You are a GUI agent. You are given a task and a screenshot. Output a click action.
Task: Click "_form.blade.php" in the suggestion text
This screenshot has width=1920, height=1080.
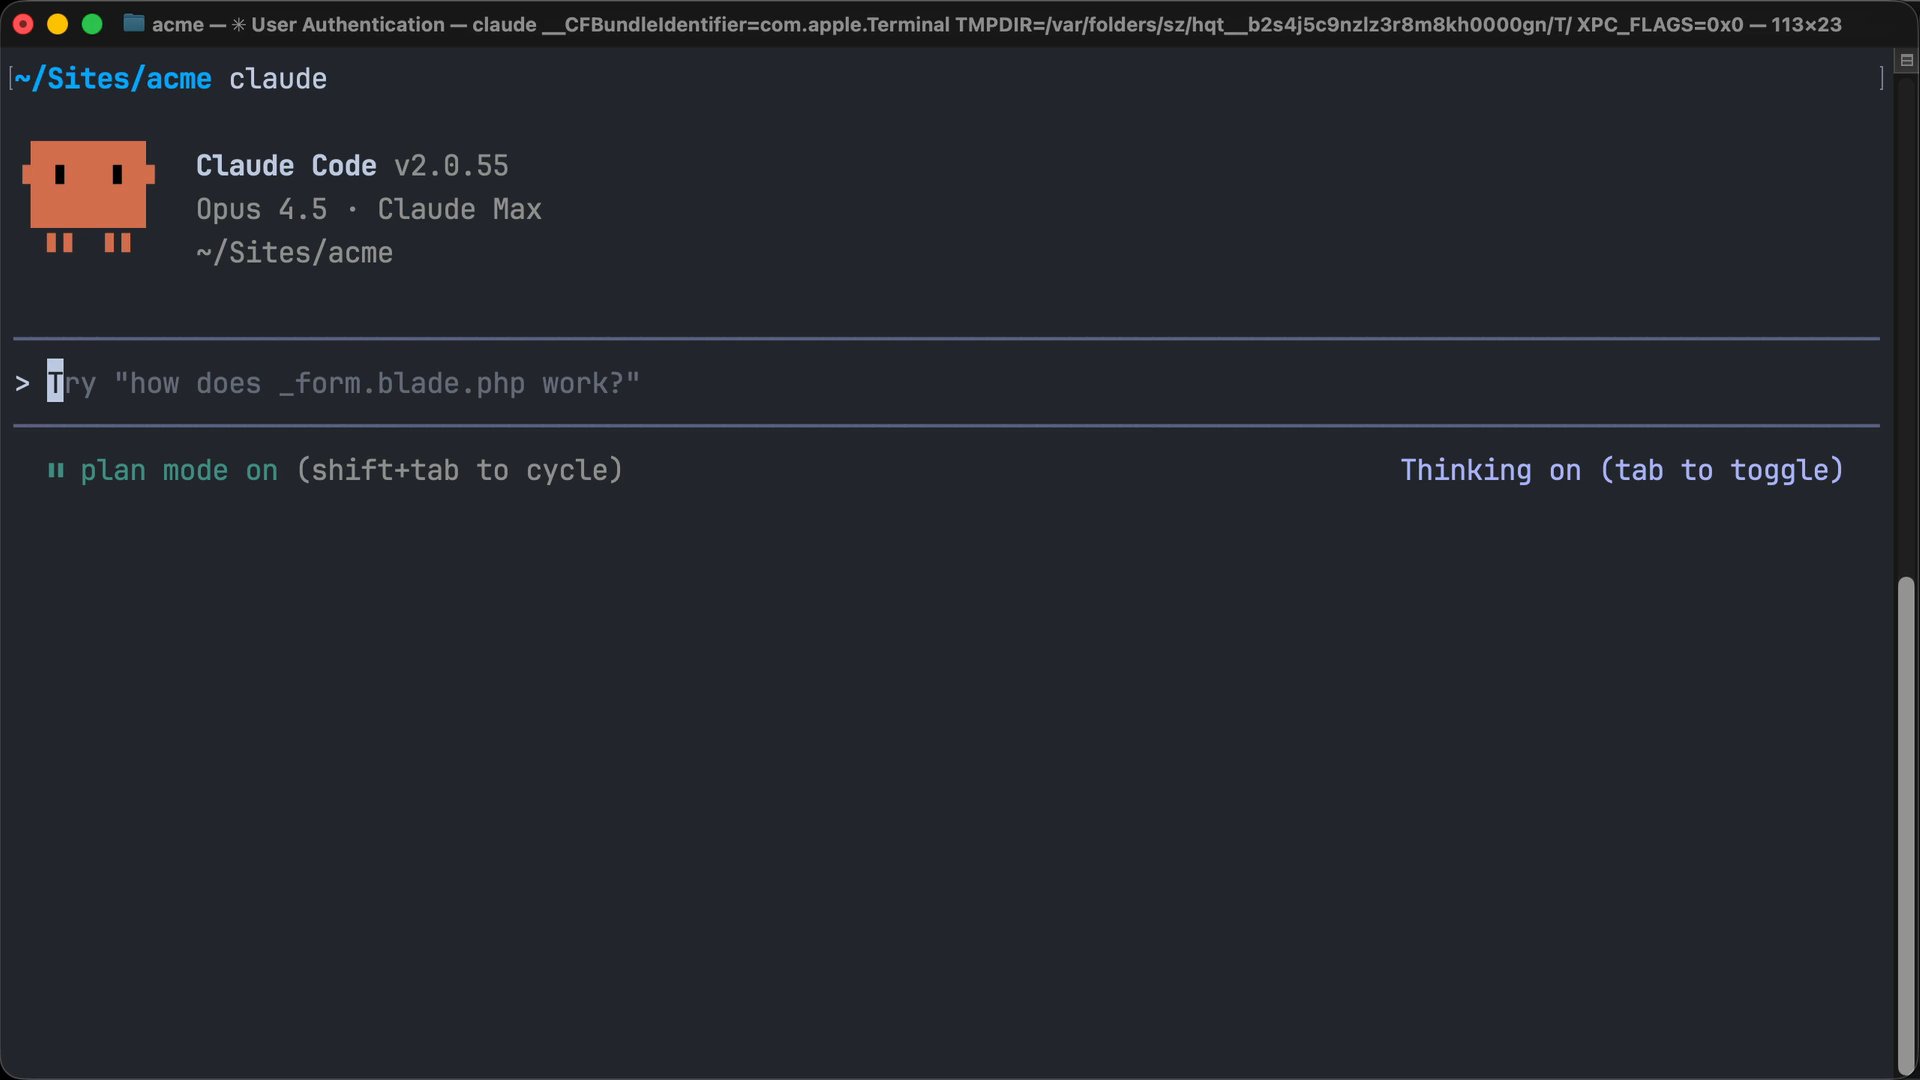pos(400,383)
